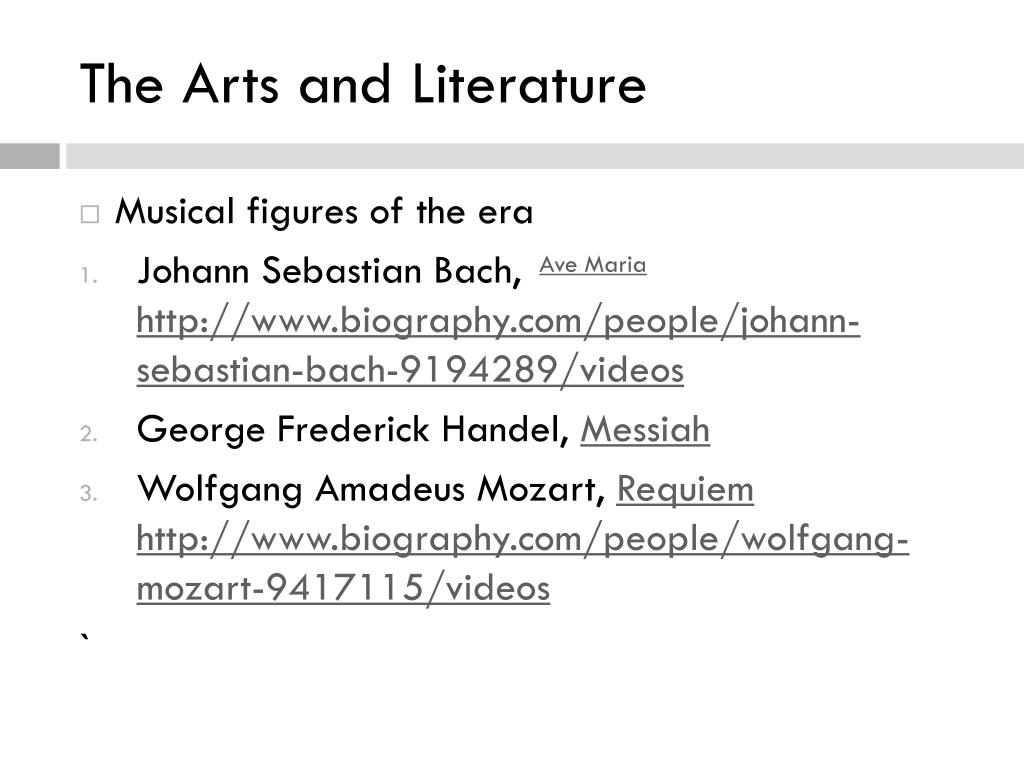Screen dimensions: 1024x768
Task: Click the sebastian-bach-9194289/videos line of the link
Action: click(x=410, y=370)
